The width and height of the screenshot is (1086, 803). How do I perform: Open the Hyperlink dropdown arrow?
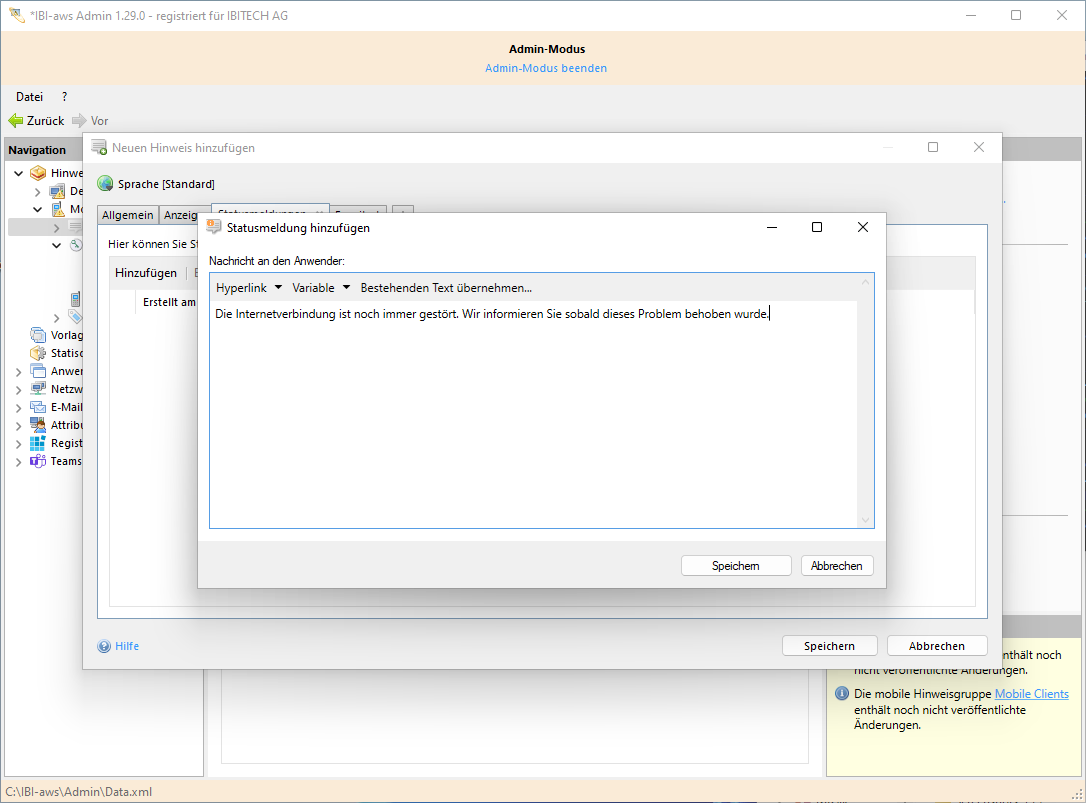click(278, 288)
